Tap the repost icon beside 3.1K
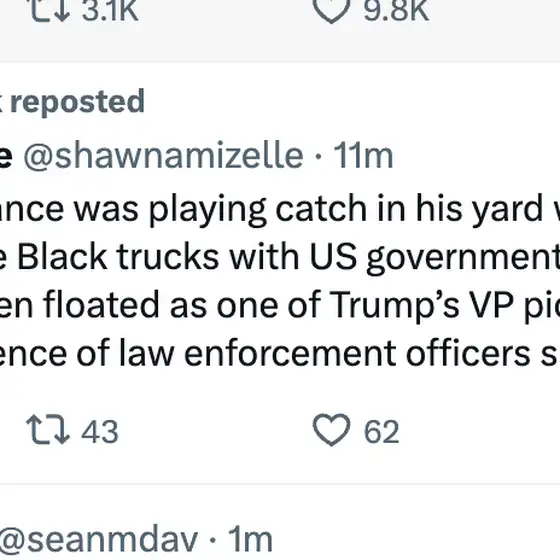The height and width of the screenshot is (560, 560). coord(49,10)
